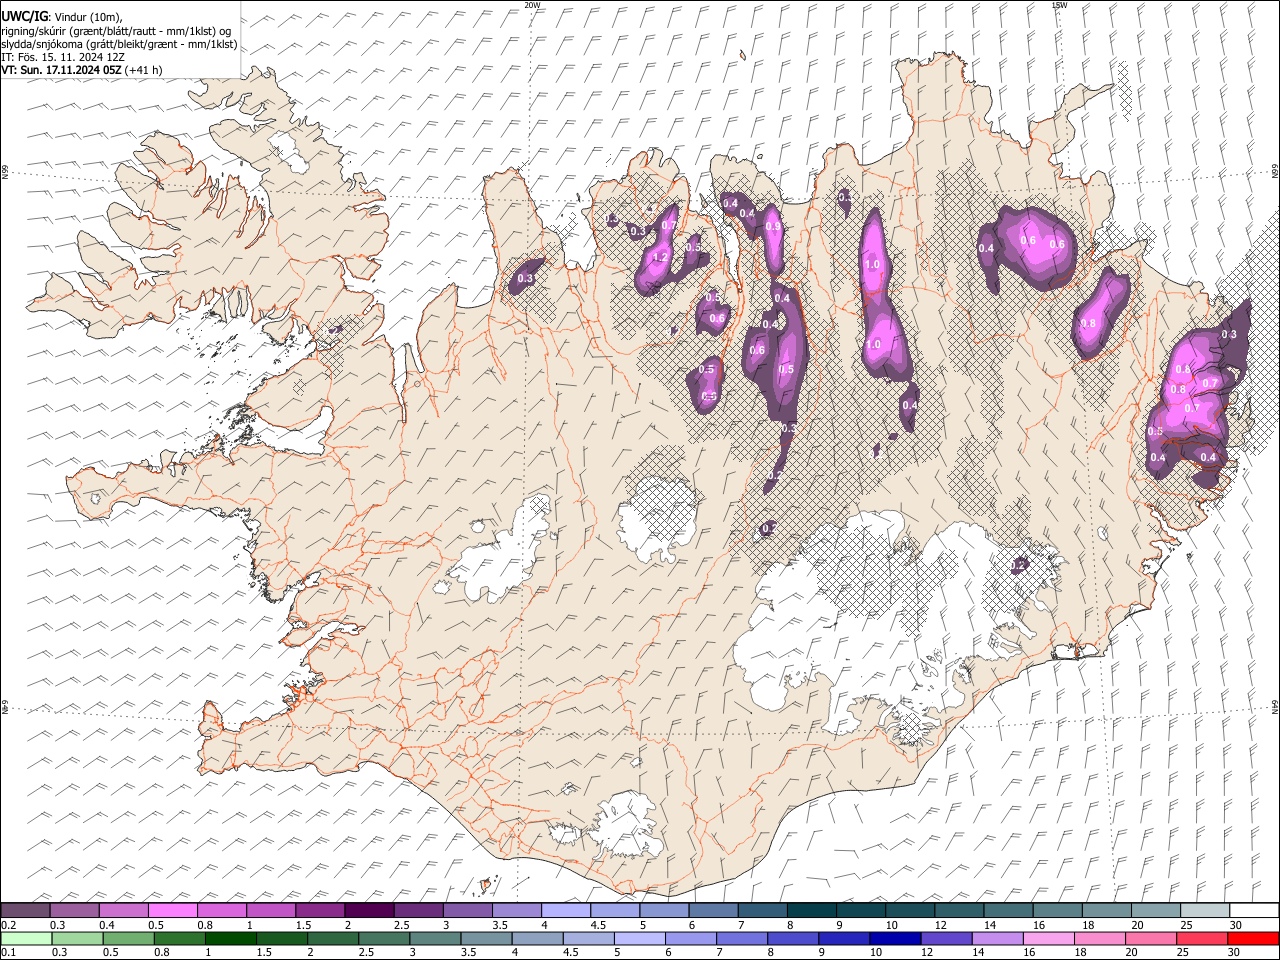This screenshot has width=1280, height=960.
Task: Select upper legend swatch between 4 and 4.5
Action: pyautogui.click(x=565, y=910)
